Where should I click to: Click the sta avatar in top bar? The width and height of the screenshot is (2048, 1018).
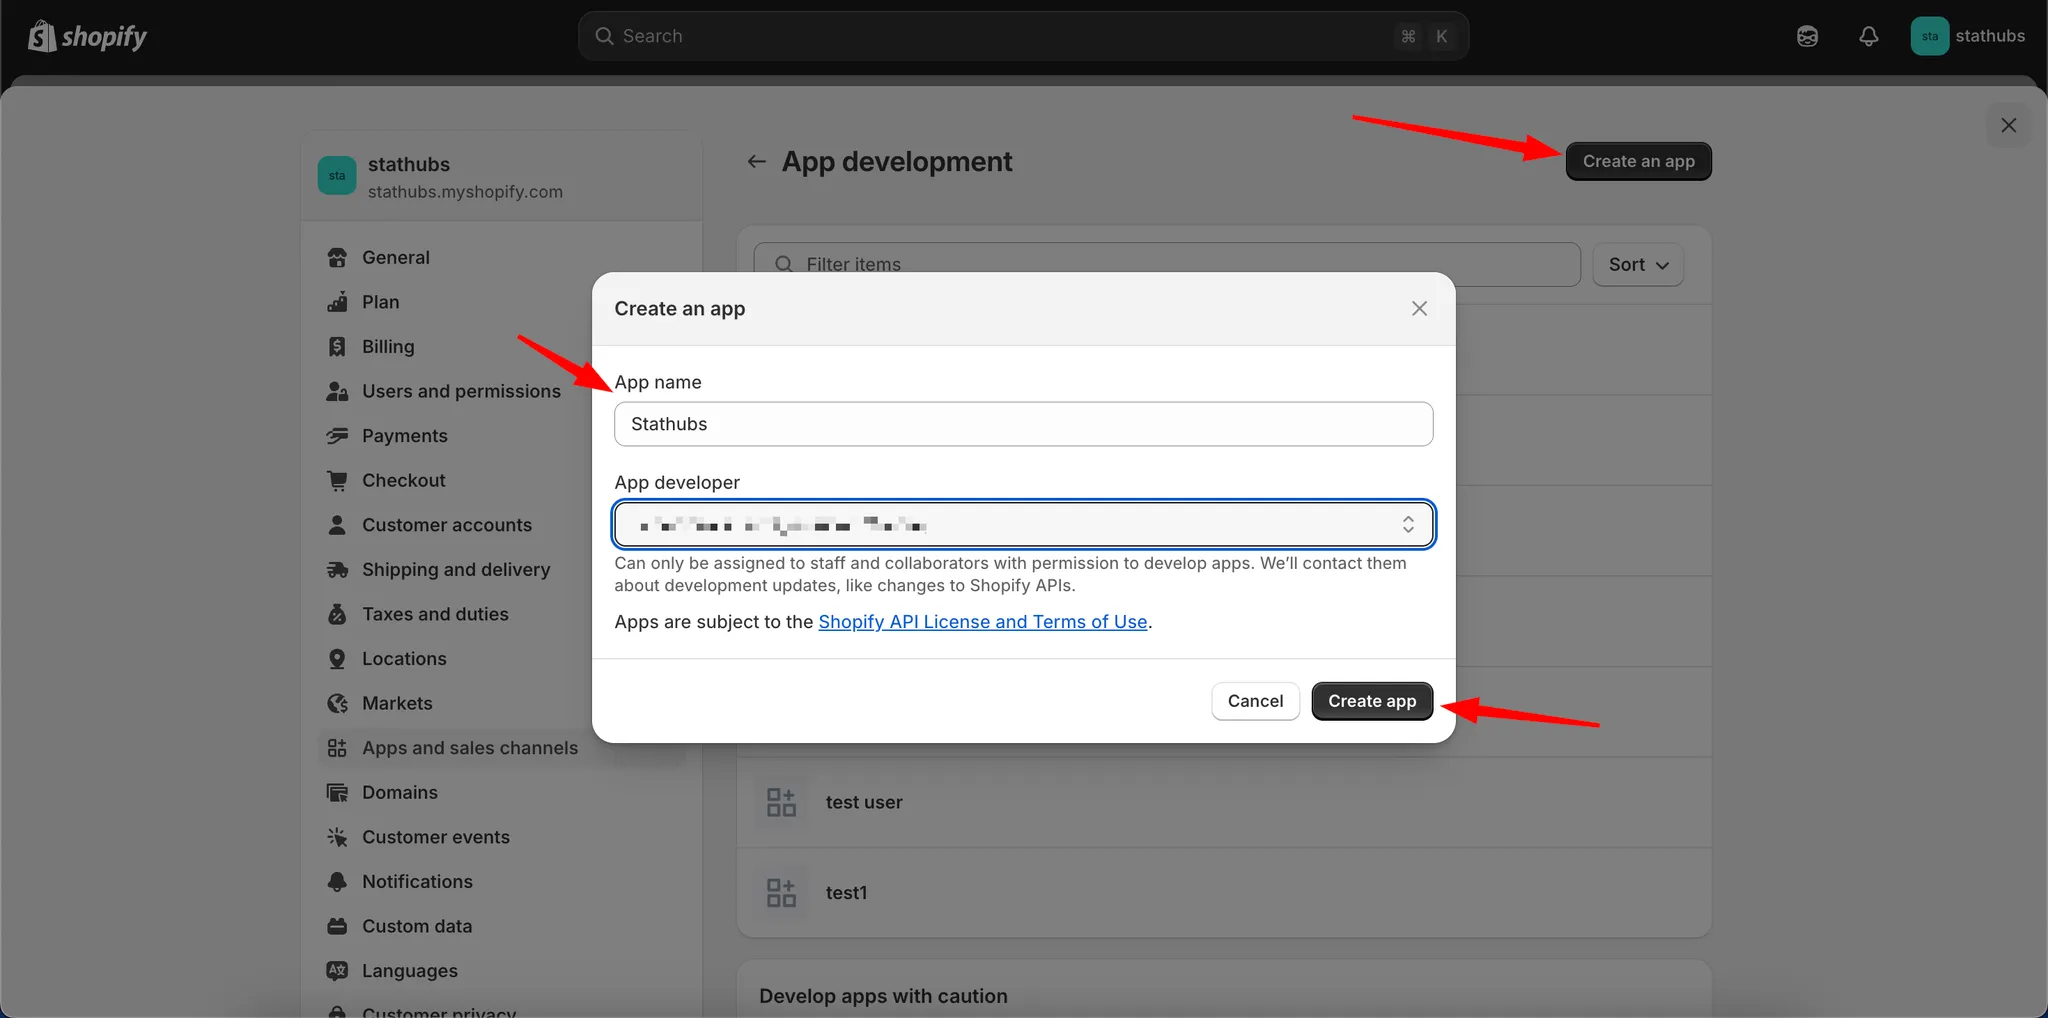(x=1929, y=36)
